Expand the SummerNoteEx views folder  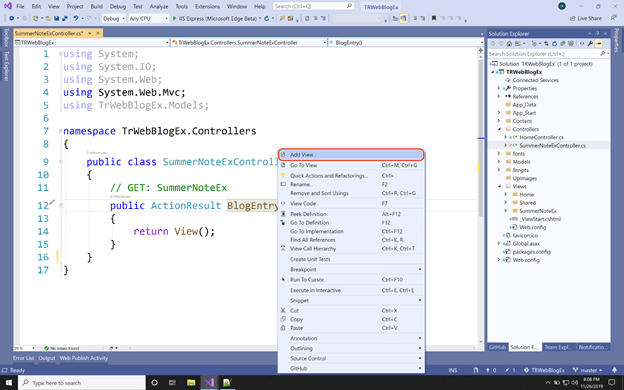coord(506,211)
